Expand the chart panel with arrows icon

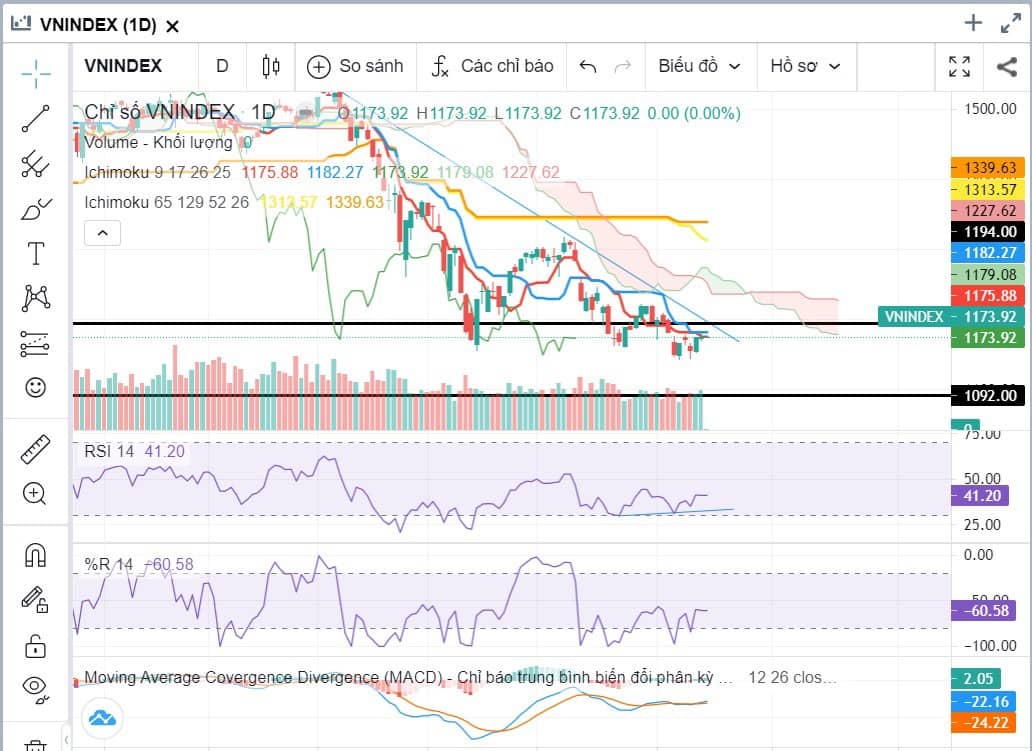tap(1010, 24)
